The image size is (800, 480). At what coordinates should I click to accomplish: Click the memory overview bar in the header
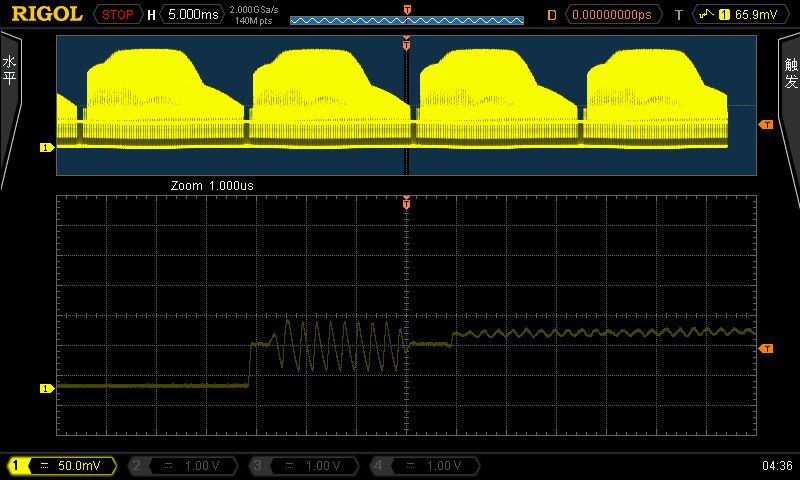click(x=406, y=20)
